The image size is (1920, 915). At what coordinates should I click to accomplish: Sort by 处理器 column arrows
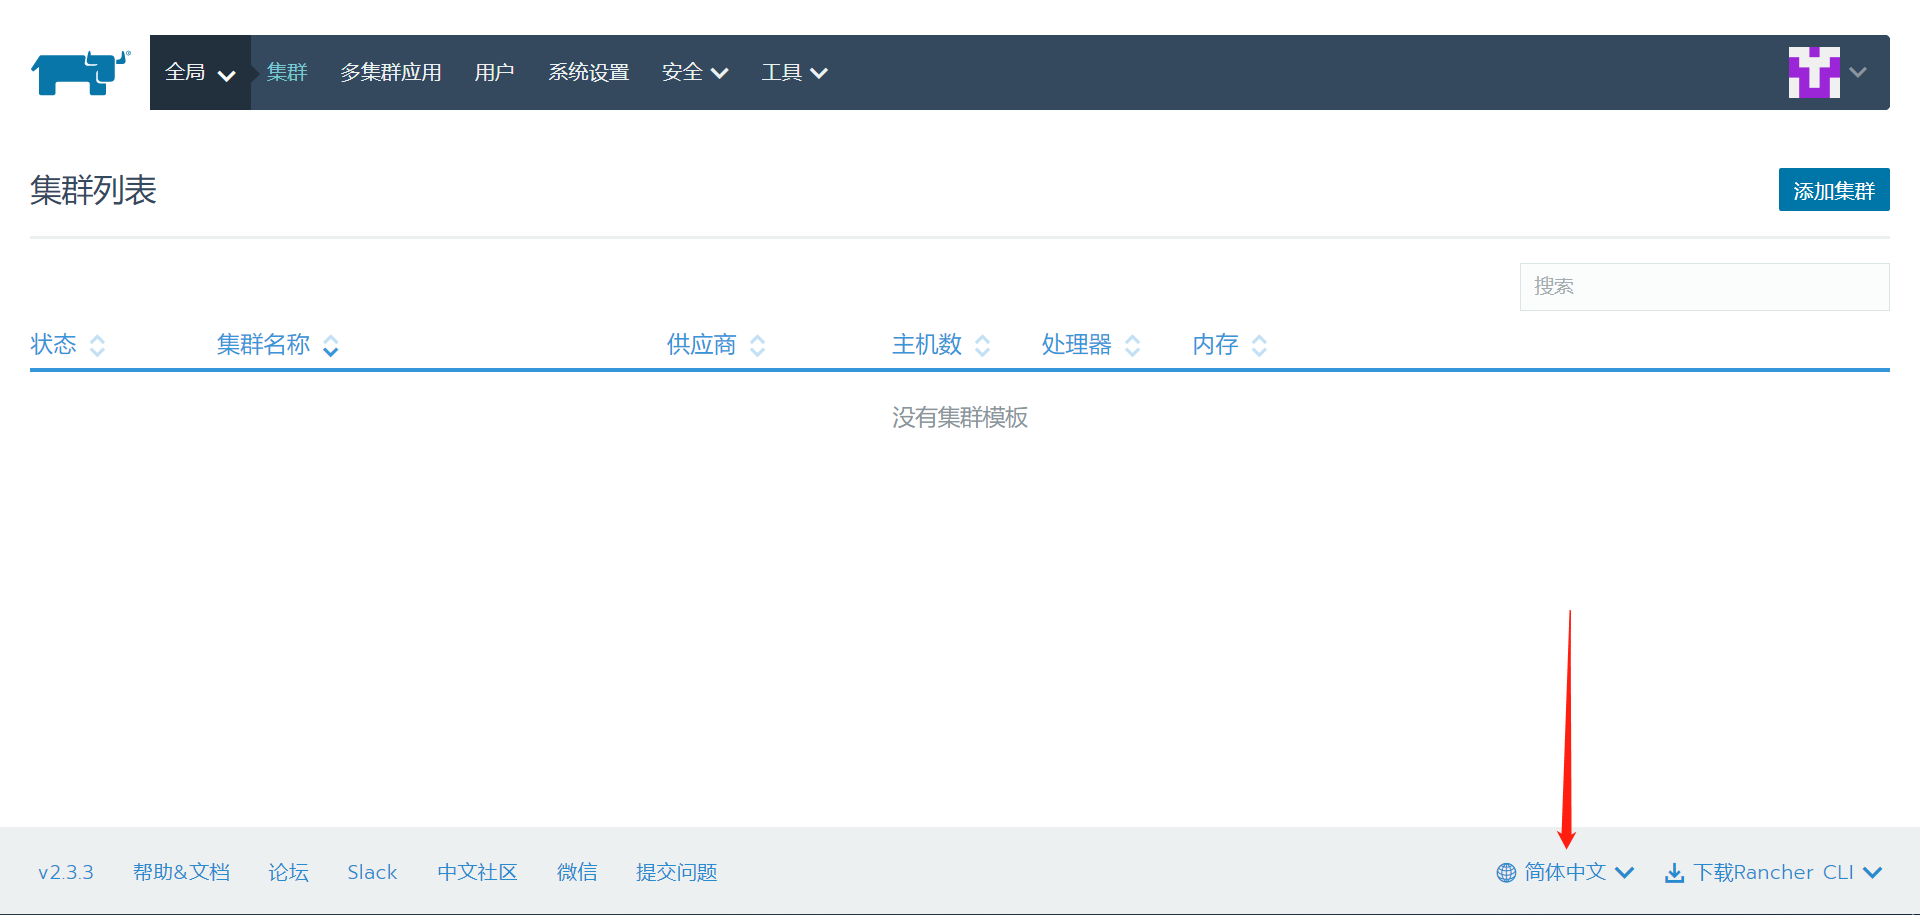pyautogui.click(x=1133, y=346)
